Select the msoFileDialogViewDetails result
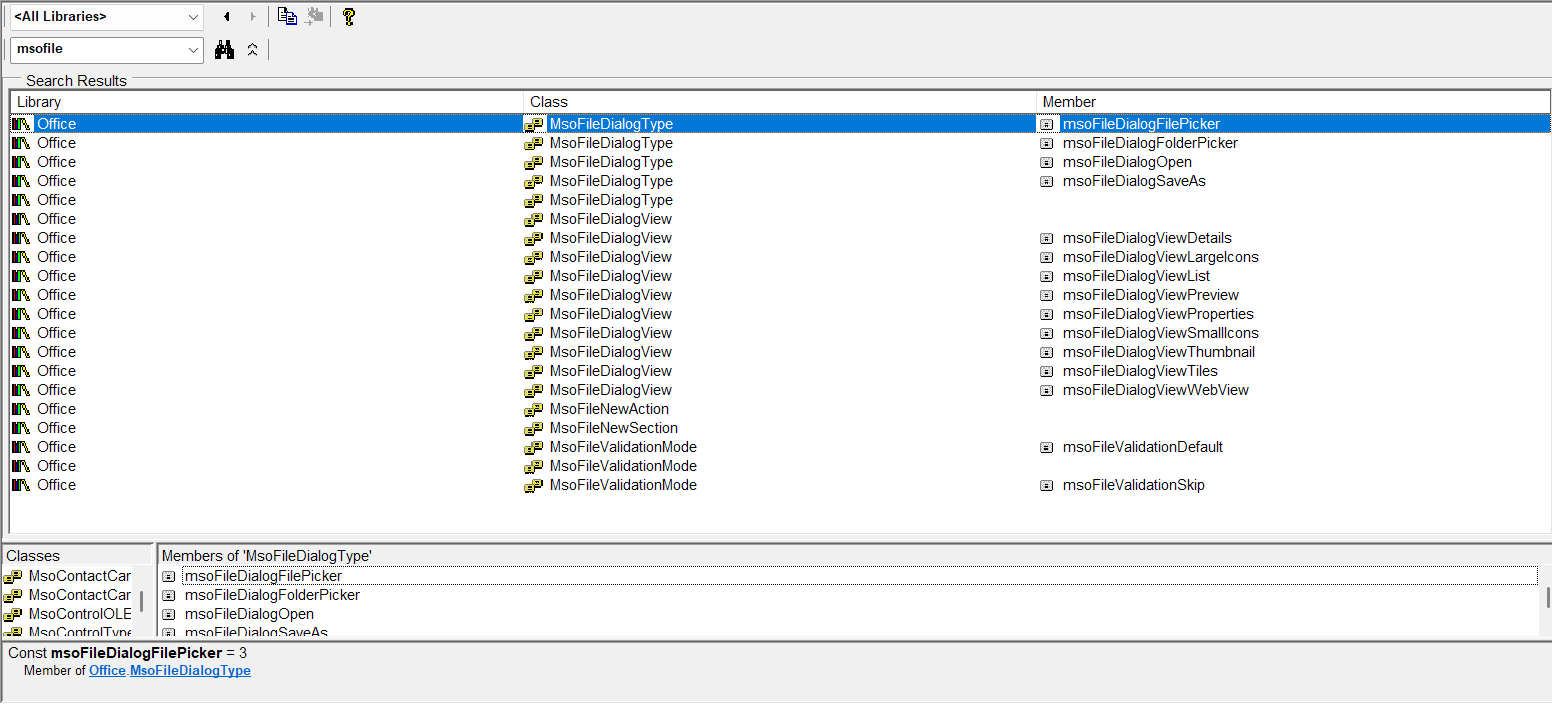 pyautogui.click(x=1147, y=238)
